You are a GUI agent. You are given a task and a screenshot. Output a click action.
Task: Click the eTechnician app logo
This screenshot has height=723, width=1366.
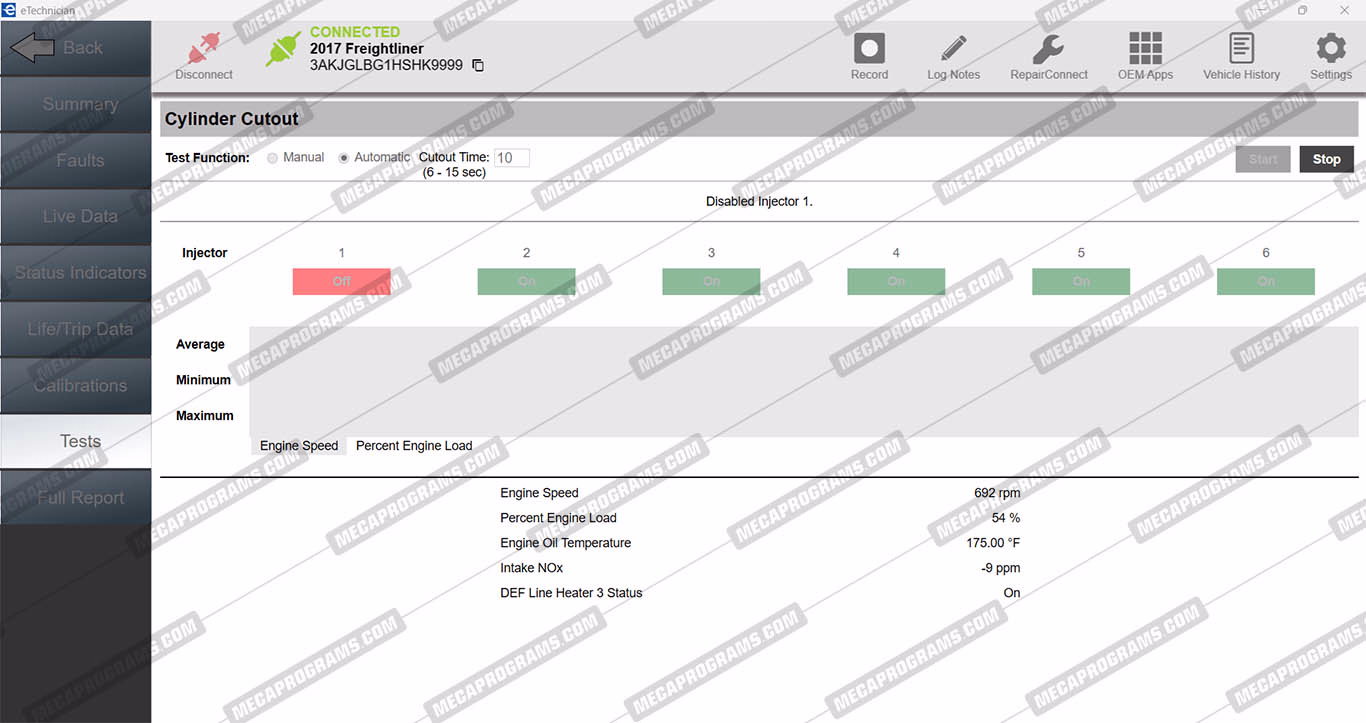[x=9, y=10]
